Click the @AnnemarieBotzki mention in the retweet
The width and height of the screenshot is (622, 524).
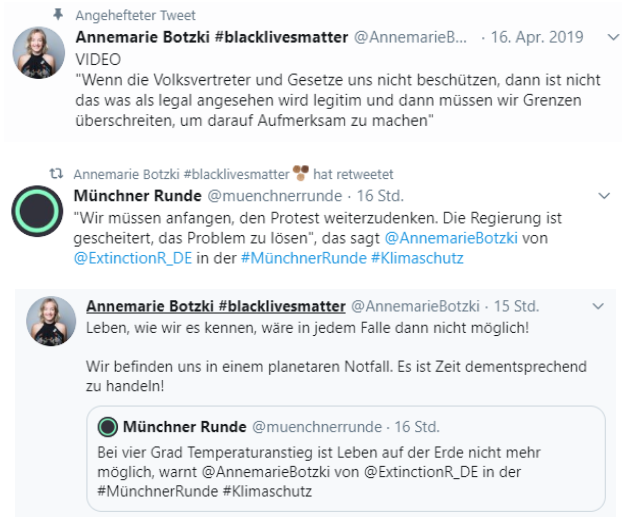441,240
